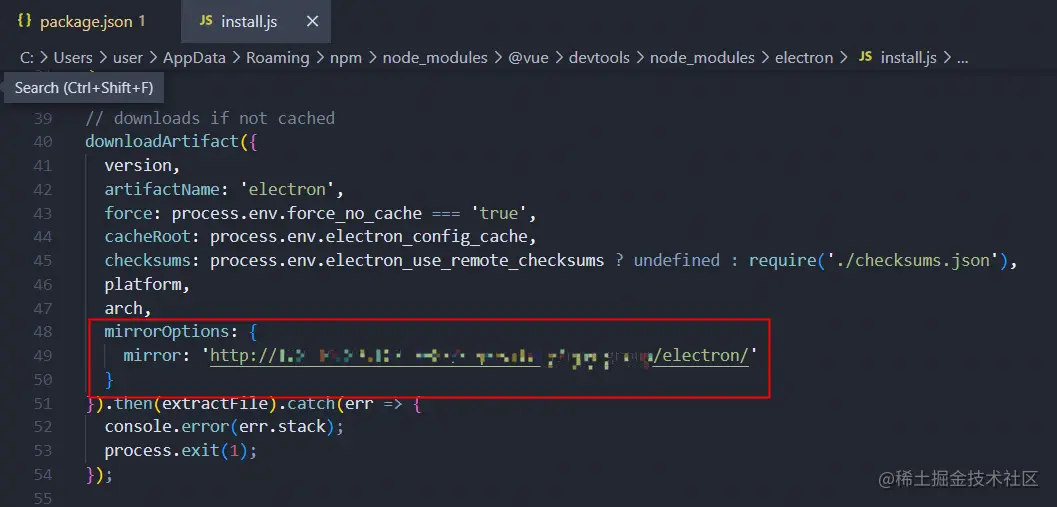Viewport: 1057px width, 507px height.
Task: Follow the mirror URL link on line 49
Action: (479, 355)
